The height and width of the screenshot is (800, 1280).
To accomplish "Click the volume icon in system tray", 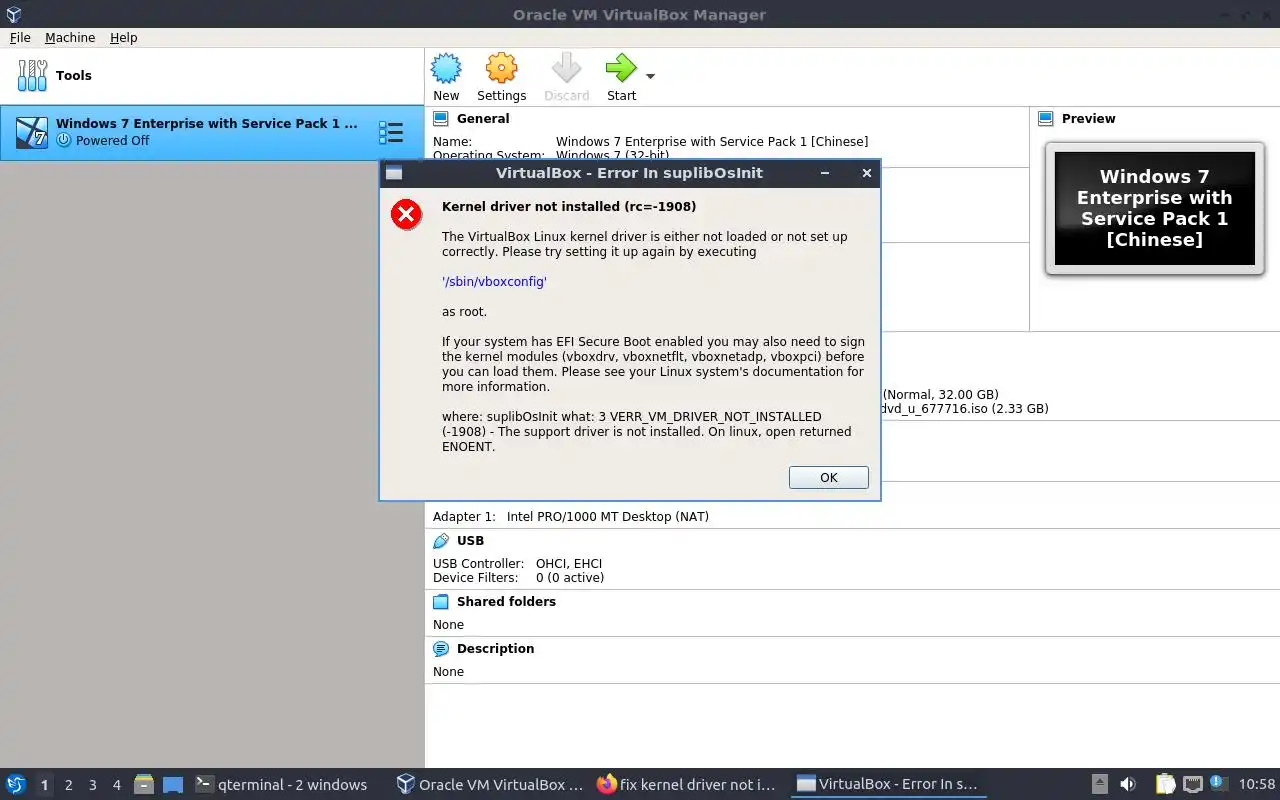I will tap(1128, 785).
